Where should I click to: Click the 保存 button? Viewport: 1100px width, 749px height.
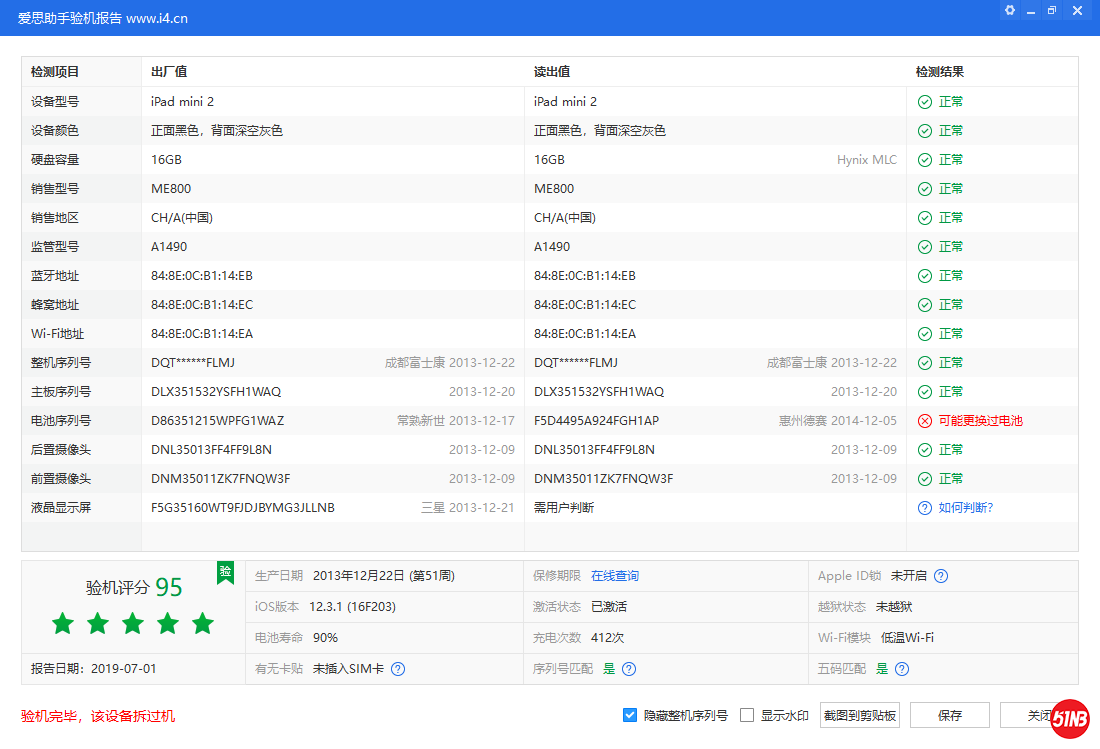[x=950, y=715]
